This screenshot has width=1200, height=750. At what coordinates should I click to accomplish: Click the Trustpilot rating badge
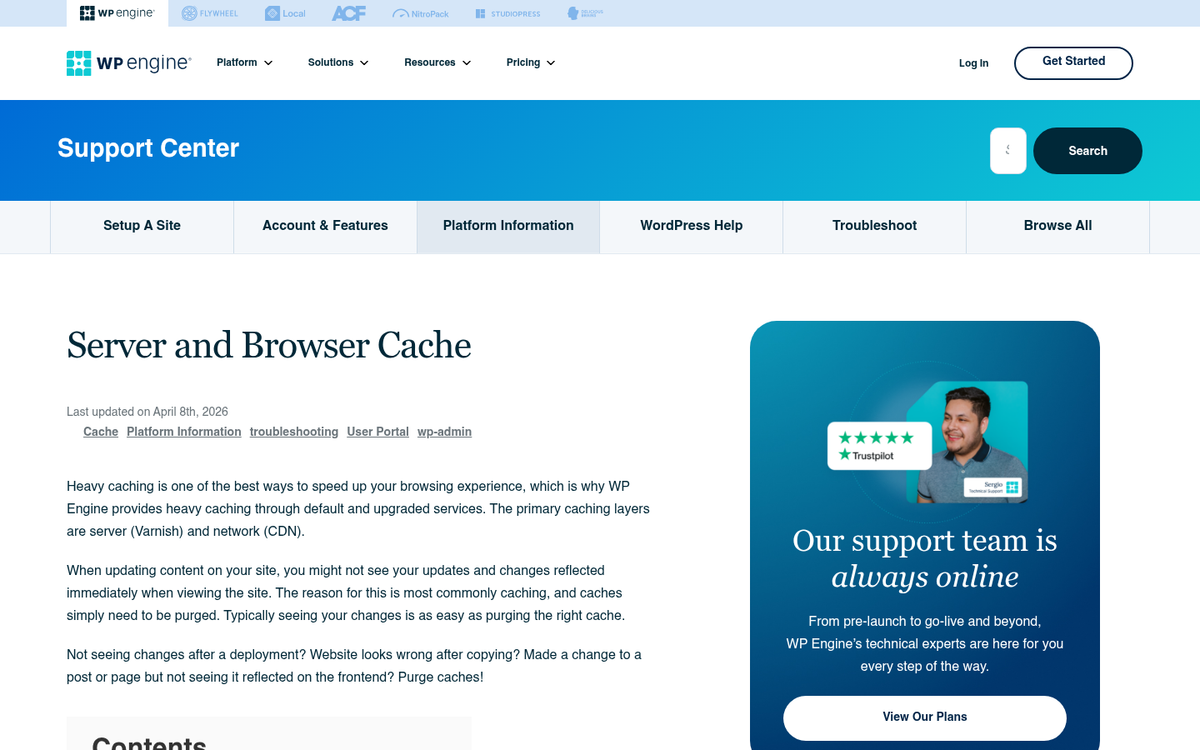[x=878, y=446]
